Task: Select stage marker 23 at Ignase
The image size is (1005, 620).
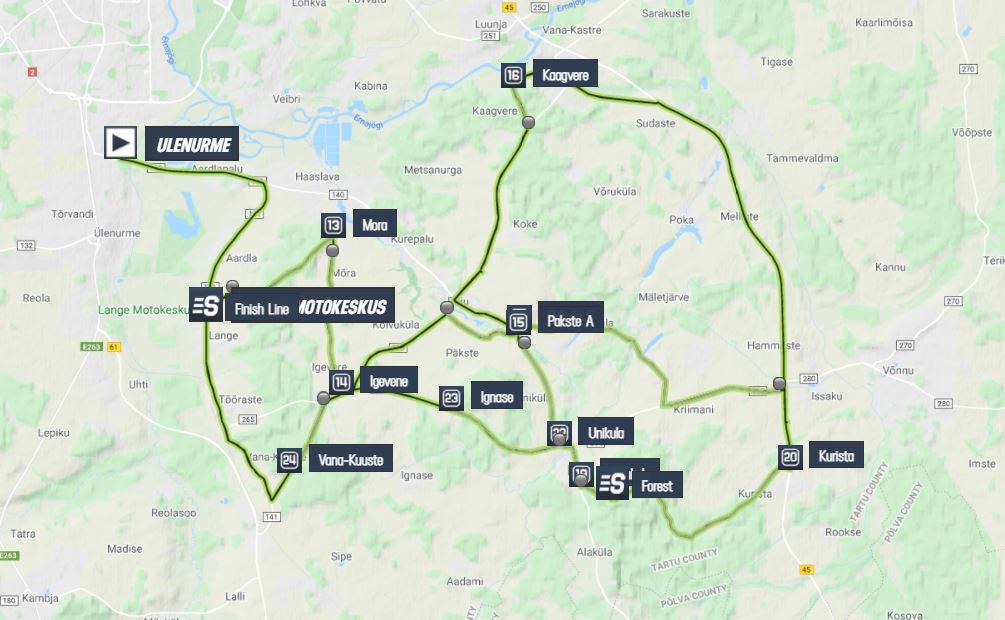Action: coord(451,398)
